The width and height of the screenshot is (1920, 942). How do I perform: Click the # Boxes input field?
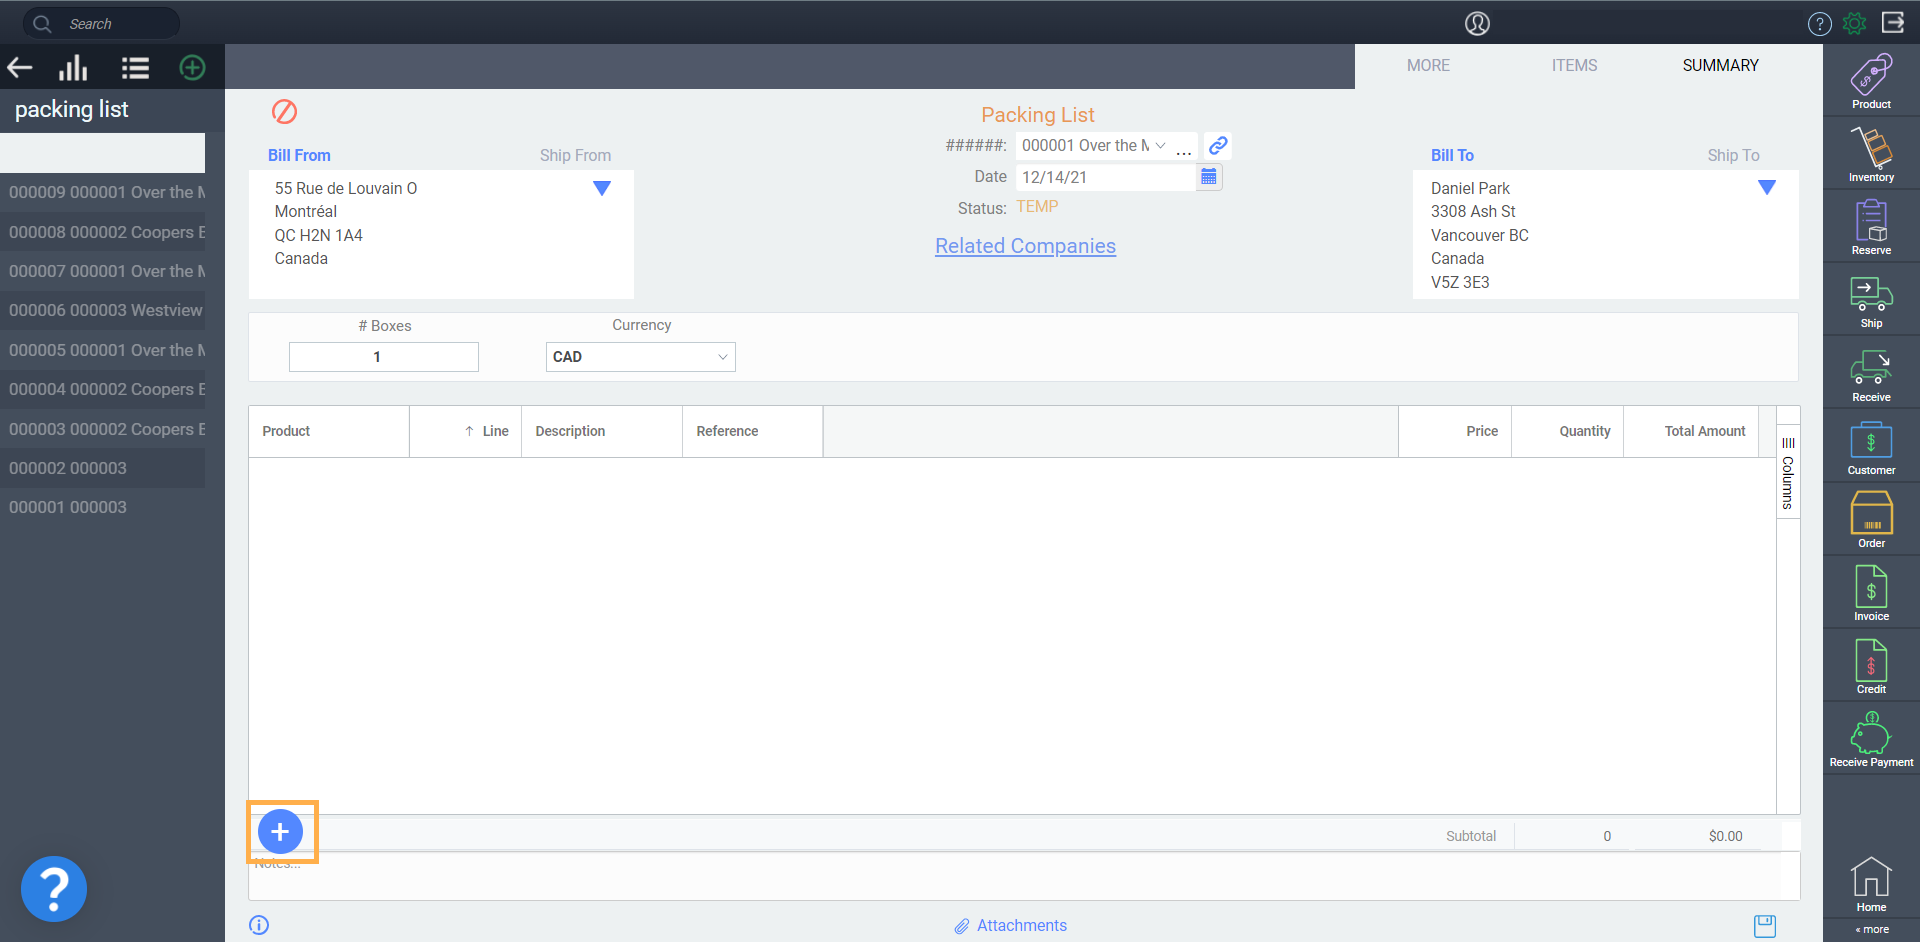[384, 357]
